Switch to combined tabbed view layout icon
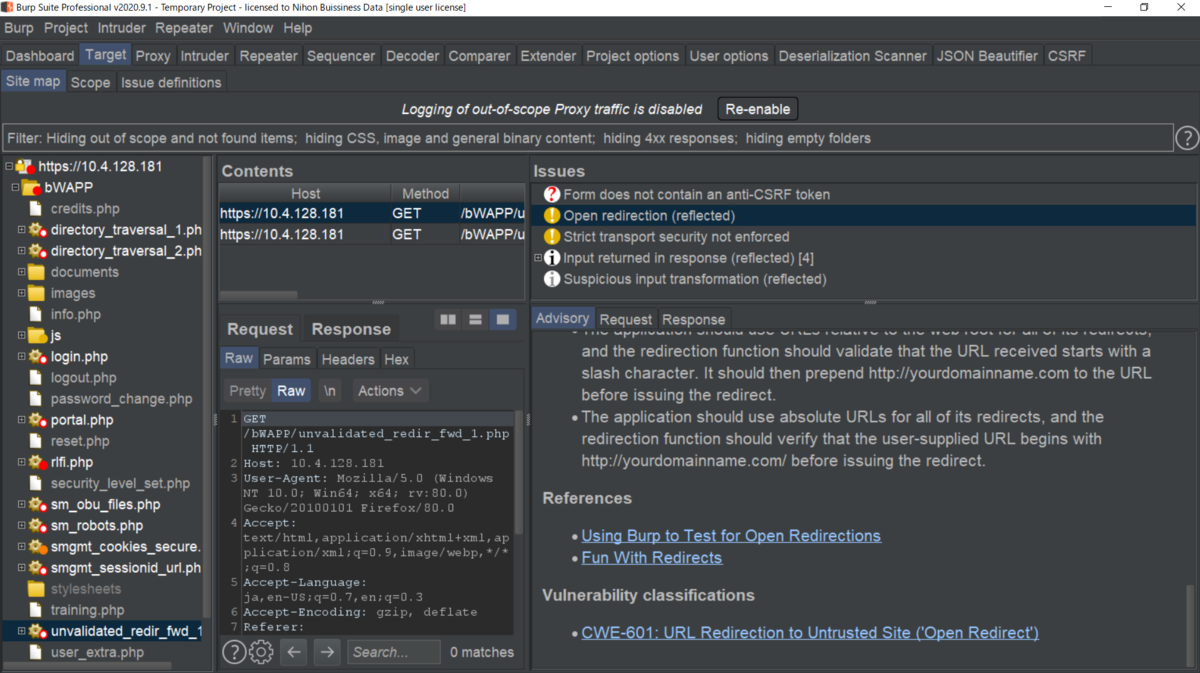 502,319
